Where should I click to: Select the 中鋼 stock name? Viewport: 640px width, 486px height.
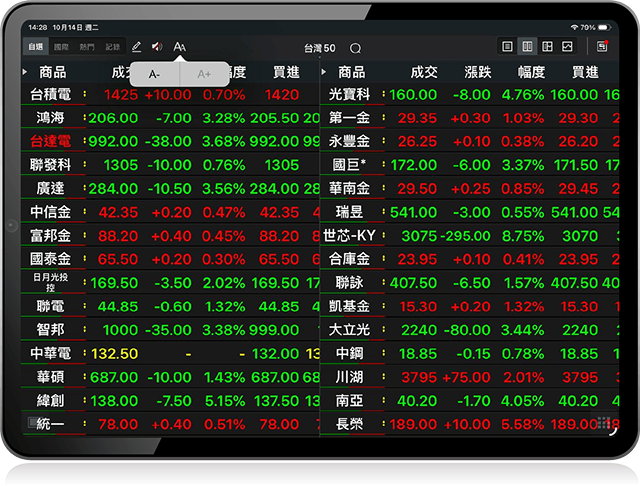[349, 353]
